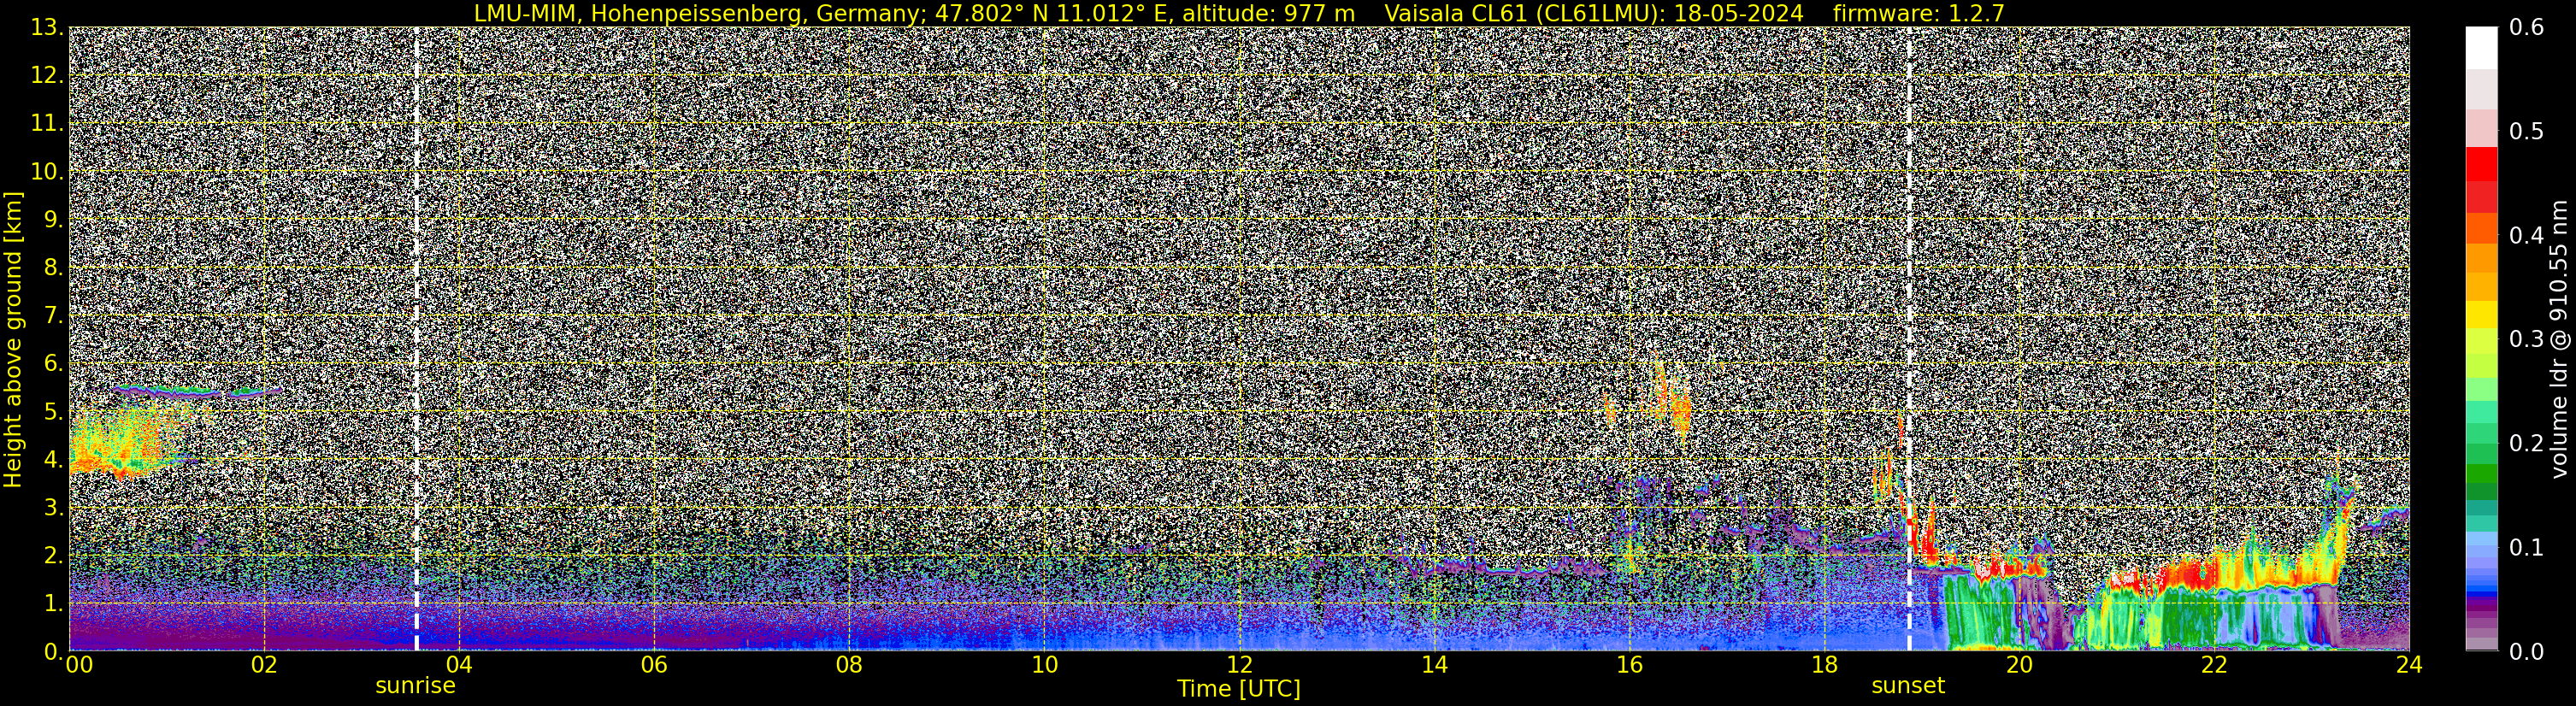Screen dimensions: 2576x706
Task: Click the y-axis tick label '3.'
Action: (53, 508)
